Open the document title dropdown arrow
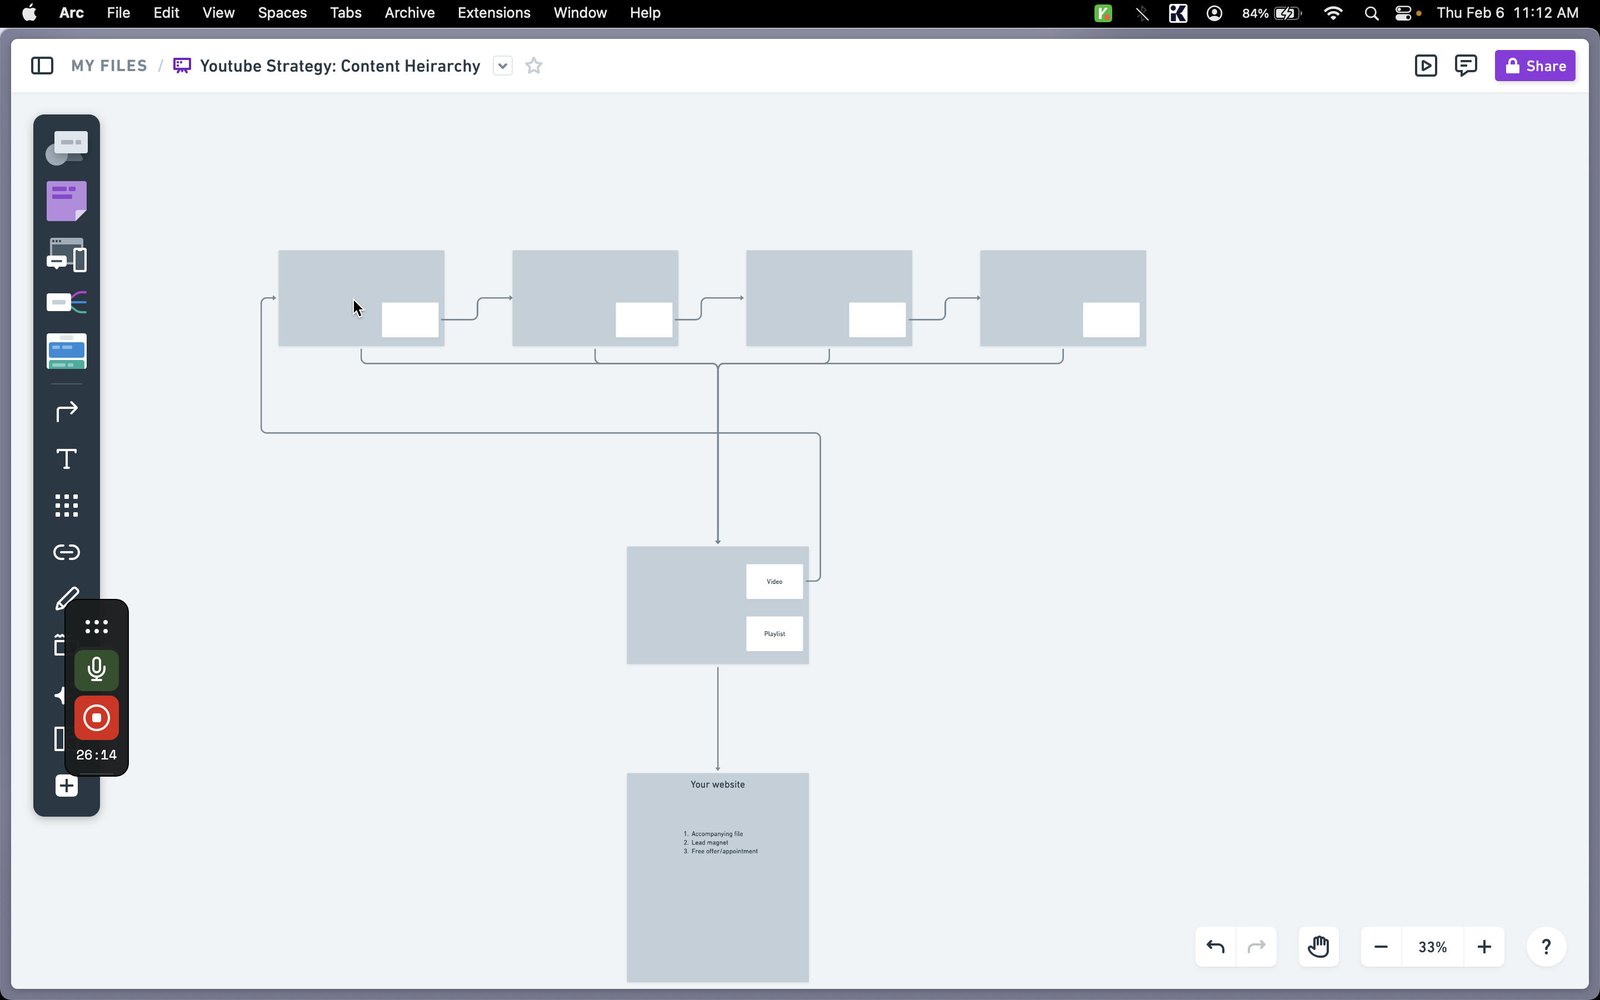Viewport: 1600px width, 1000px height. tap(503, 66)
